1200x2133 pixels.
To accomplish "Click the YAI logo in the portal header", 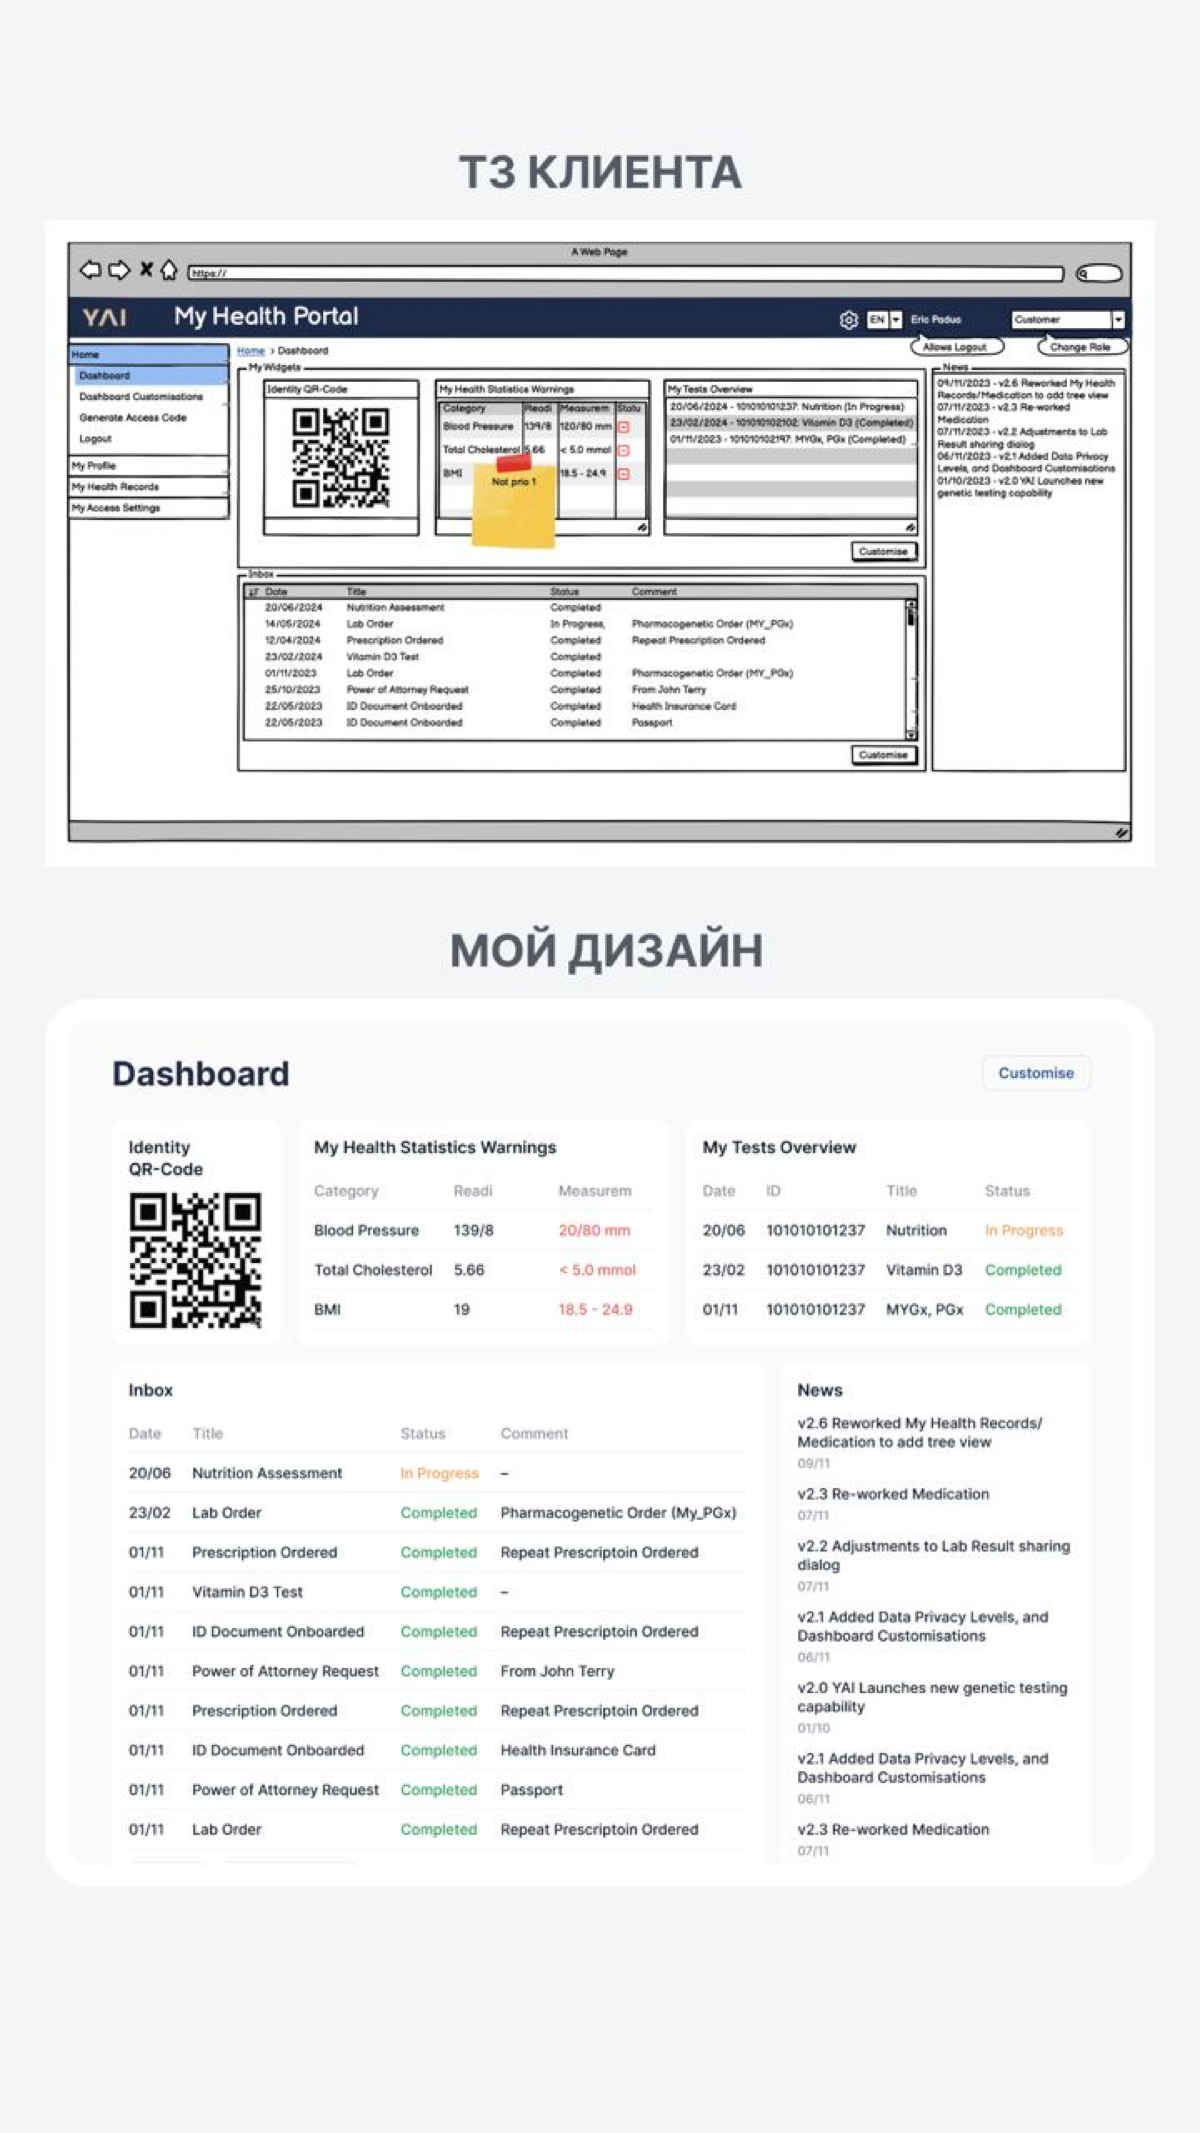I will (x=104, y=318).
